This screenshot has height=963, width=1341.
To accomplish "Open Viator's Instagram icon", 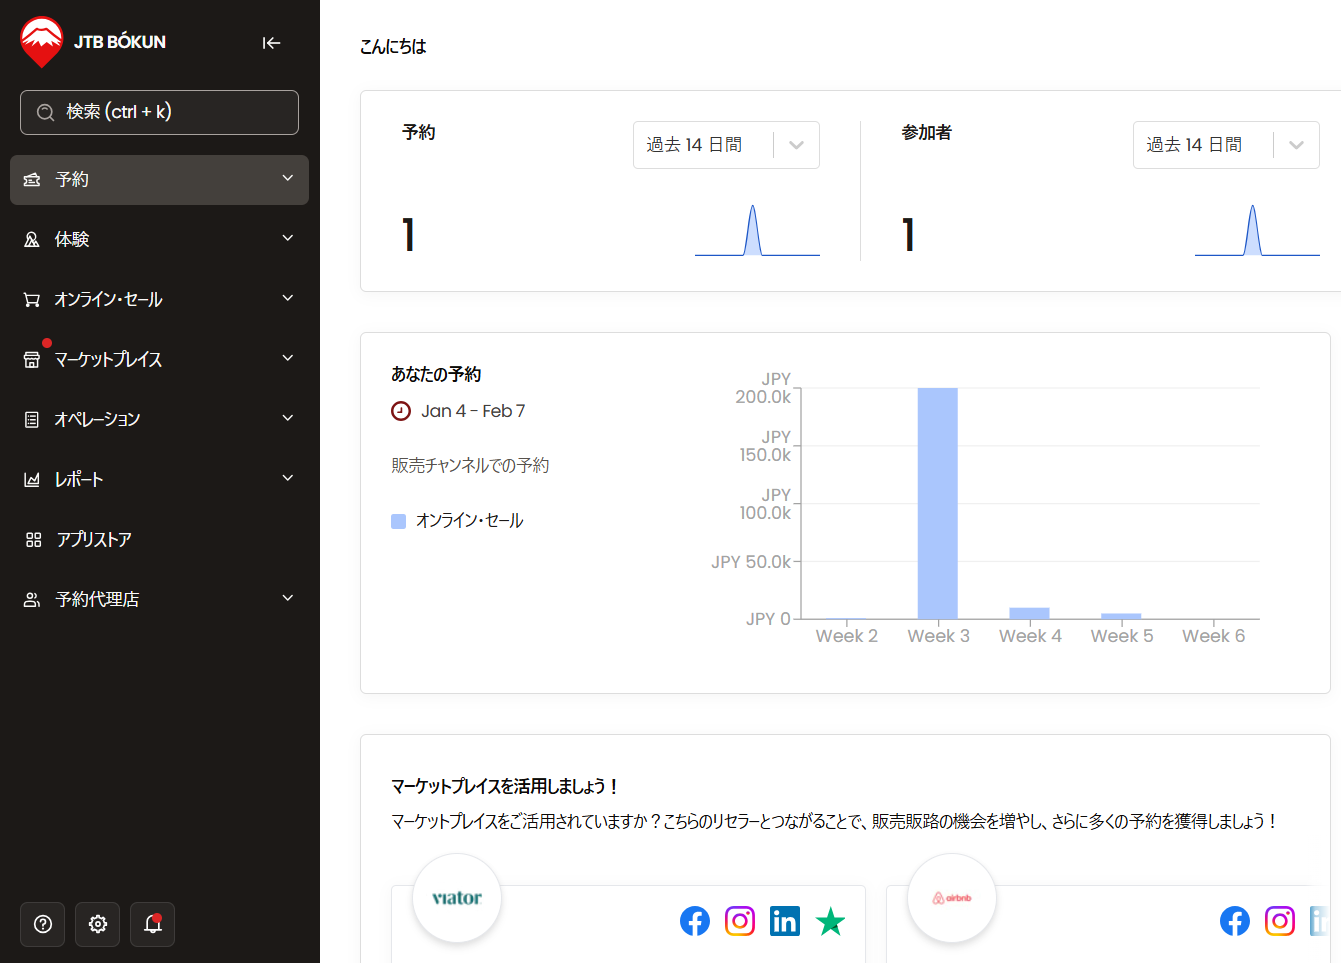I will coord(740,921).
